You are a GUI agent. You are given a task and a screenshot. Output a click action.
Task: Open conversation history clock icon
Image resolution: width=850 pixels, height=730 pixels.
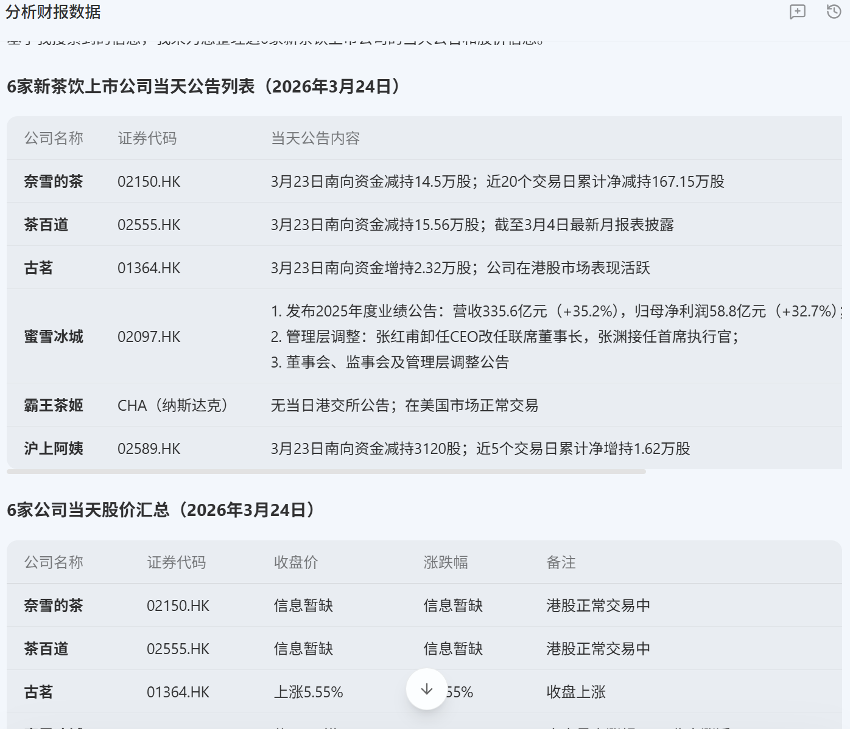coord(834,11)
